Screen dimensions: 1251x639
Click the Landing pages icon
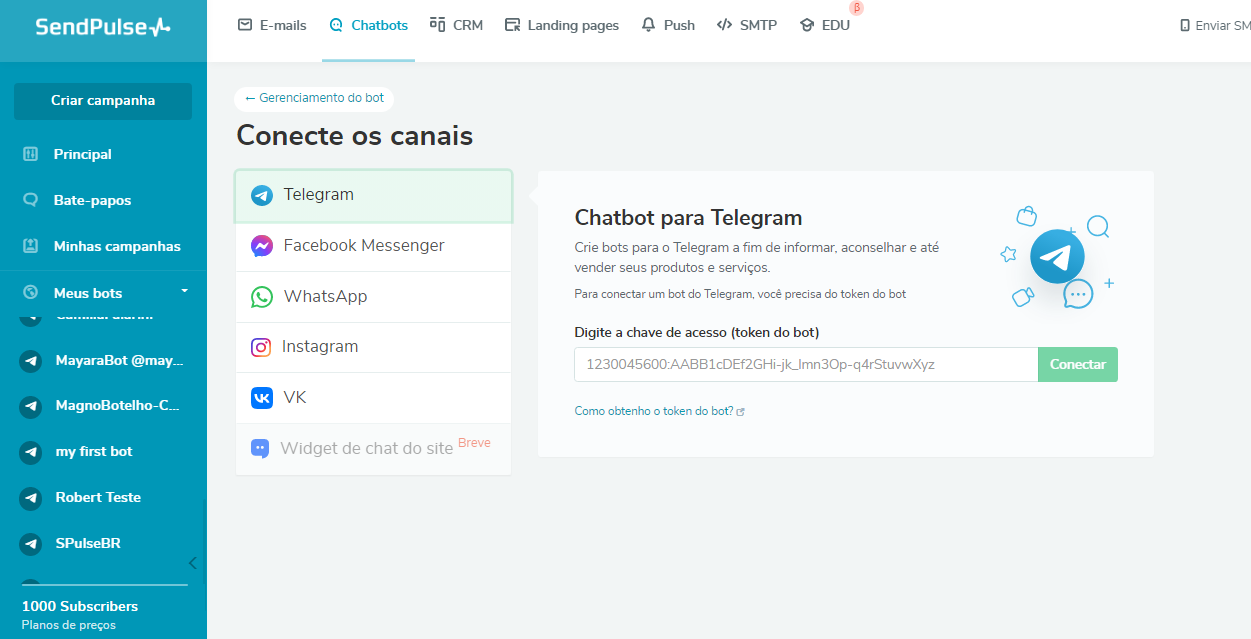(513, 25)
